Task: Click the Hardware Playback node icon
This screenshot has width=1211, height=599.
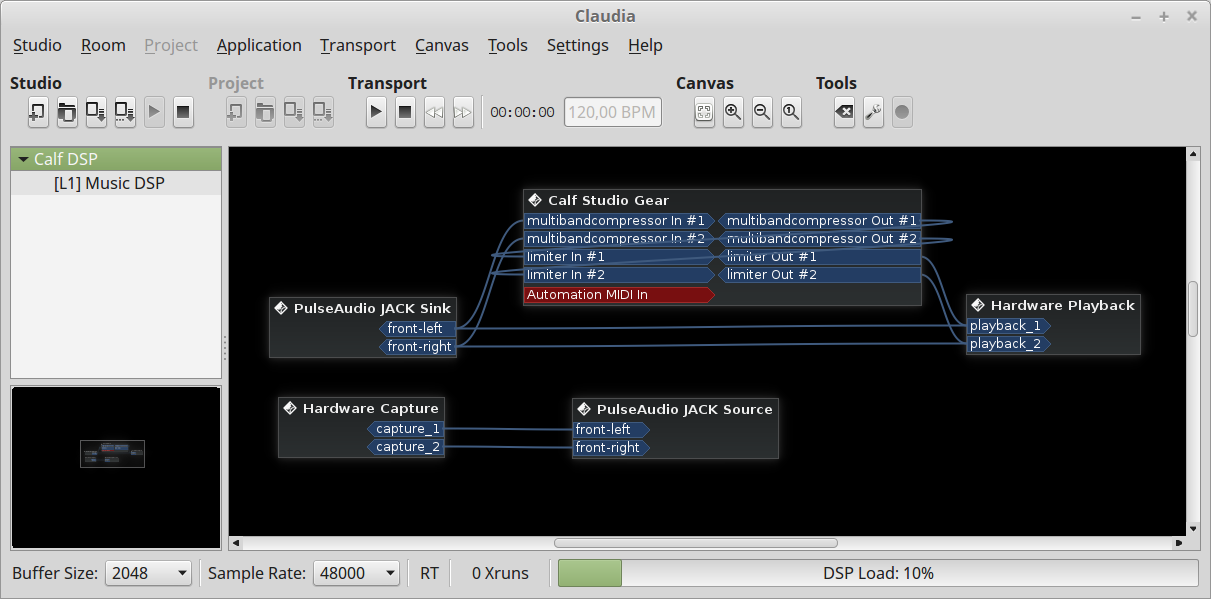Action: click(x=978, y=305)
